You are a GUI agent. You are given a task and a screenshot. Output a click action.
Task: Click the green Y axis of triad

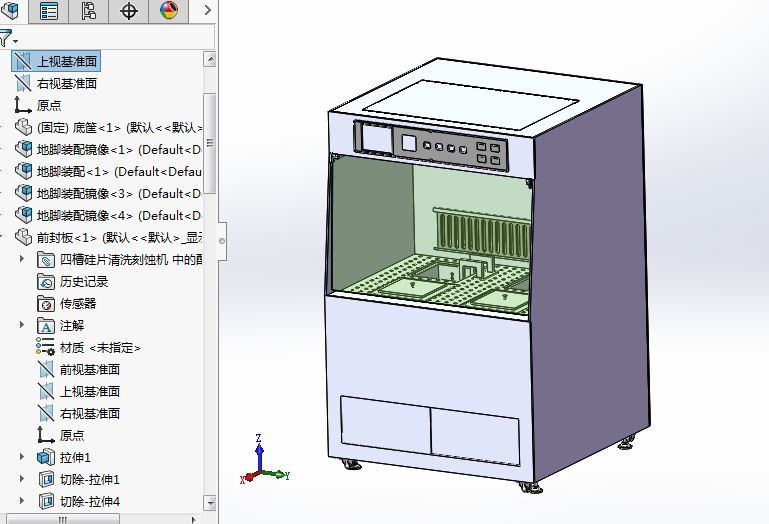pyautogui.click(x=277, y=474)
